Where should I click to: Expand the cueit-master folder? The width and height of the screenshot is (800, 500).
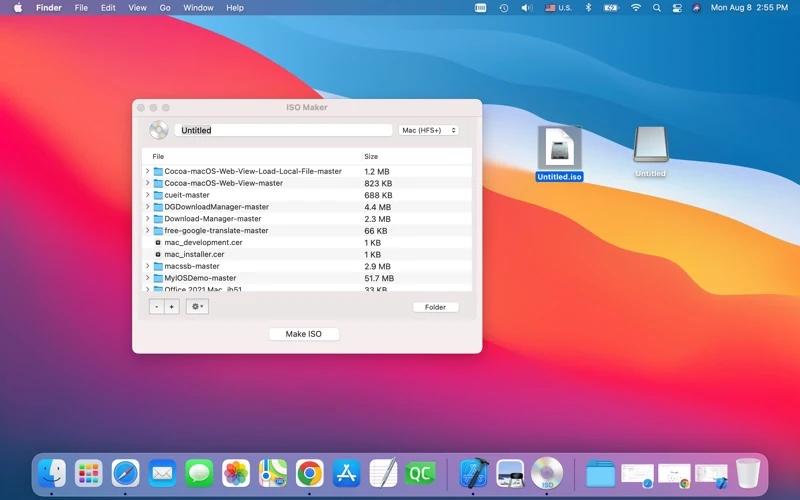[x=147, y=194]
